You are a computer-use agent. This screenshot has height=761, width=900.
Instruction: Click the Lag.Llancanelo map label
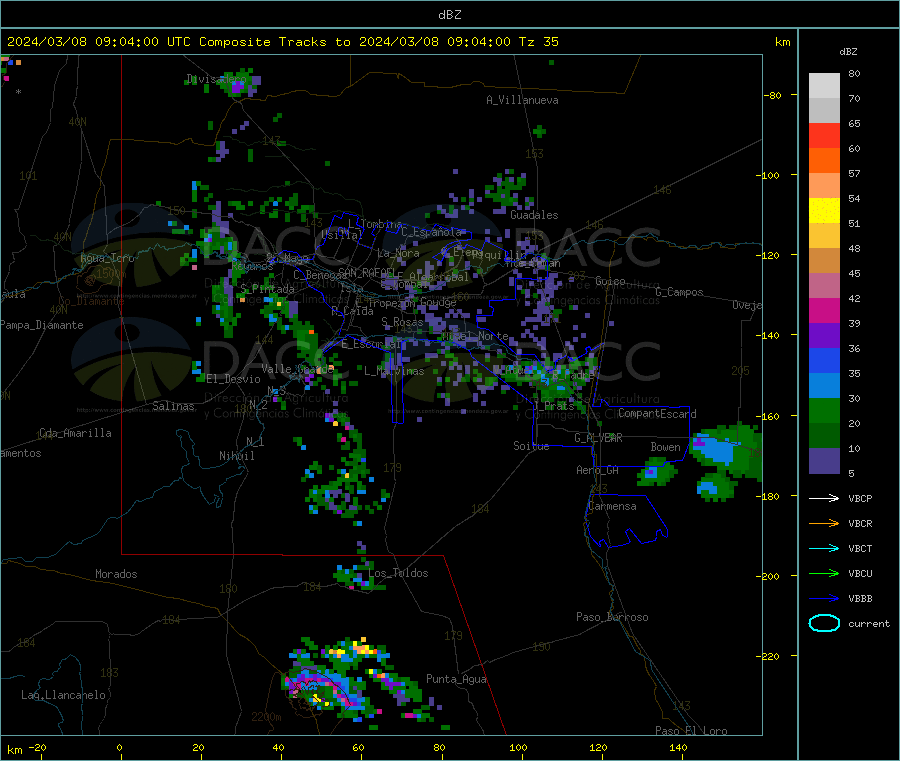click(63, 695)
